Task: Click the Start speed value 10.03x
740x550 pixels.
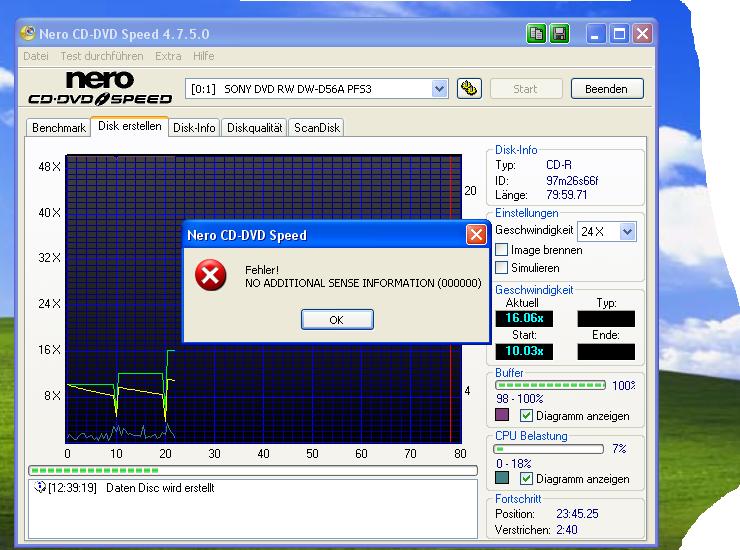Action: click(524, 351)
